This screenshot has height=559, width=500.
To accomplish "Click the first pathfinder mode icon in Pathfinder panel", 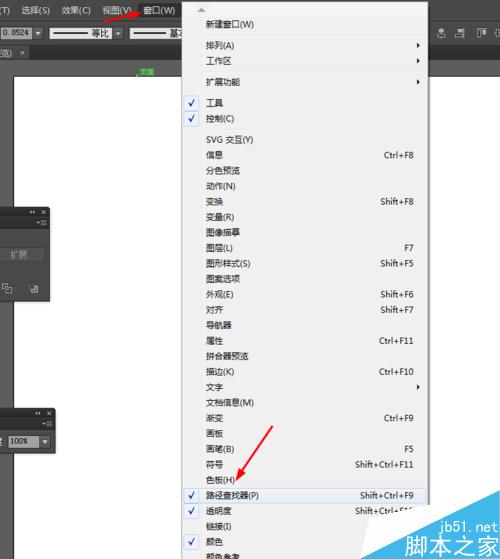I will pyautogui.click(x=7, y=288).
